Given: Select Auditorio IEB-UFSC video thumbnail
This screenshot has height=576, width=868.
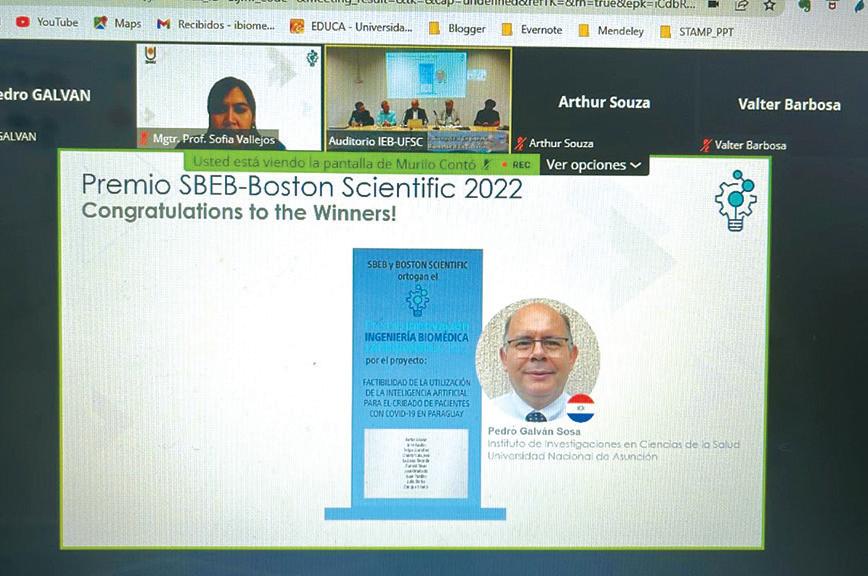Looking at the screenshot, I should tap(418, 100).
